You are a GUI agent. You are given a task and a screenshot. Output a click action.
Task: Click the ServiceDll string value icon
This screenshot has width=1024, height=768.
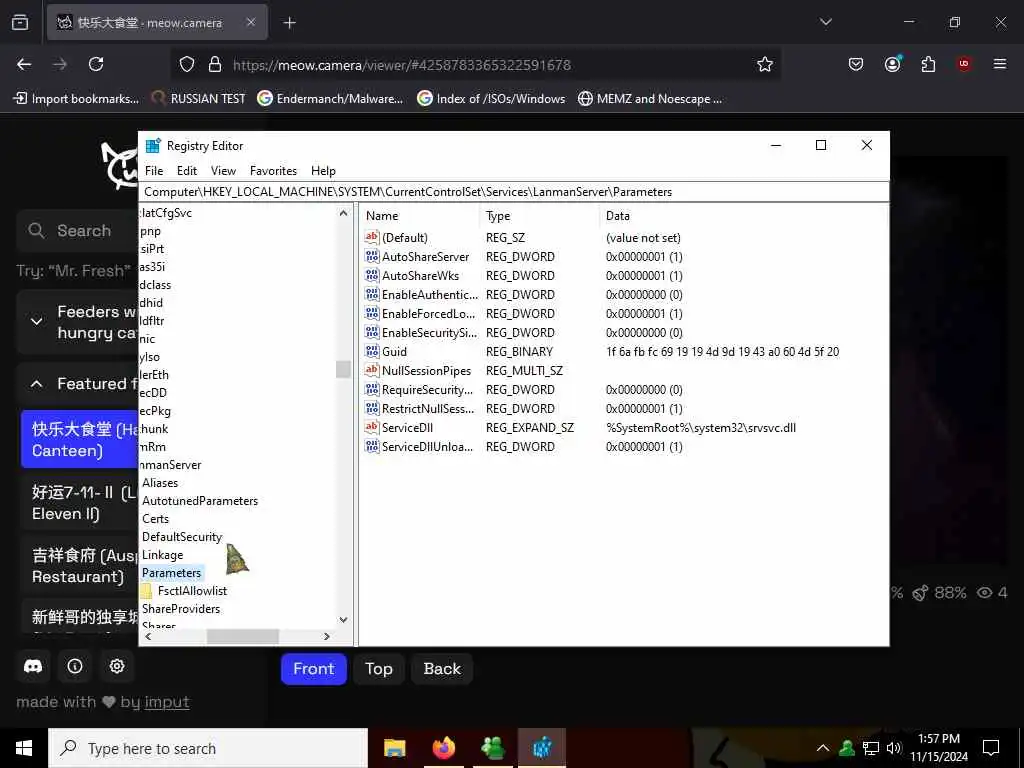pos(372,428)
